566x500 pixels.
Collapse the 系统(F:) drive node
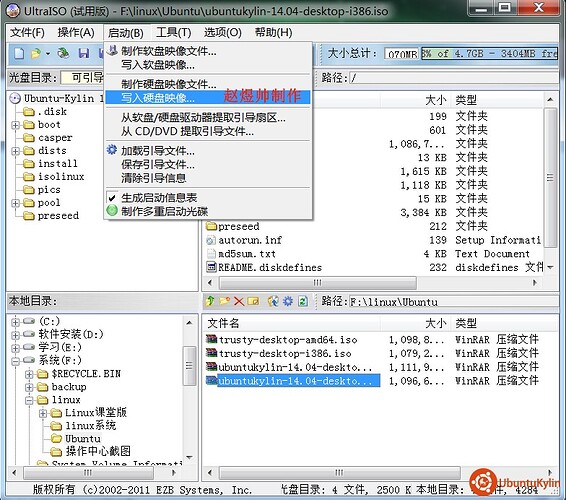(x=16, y=361)
